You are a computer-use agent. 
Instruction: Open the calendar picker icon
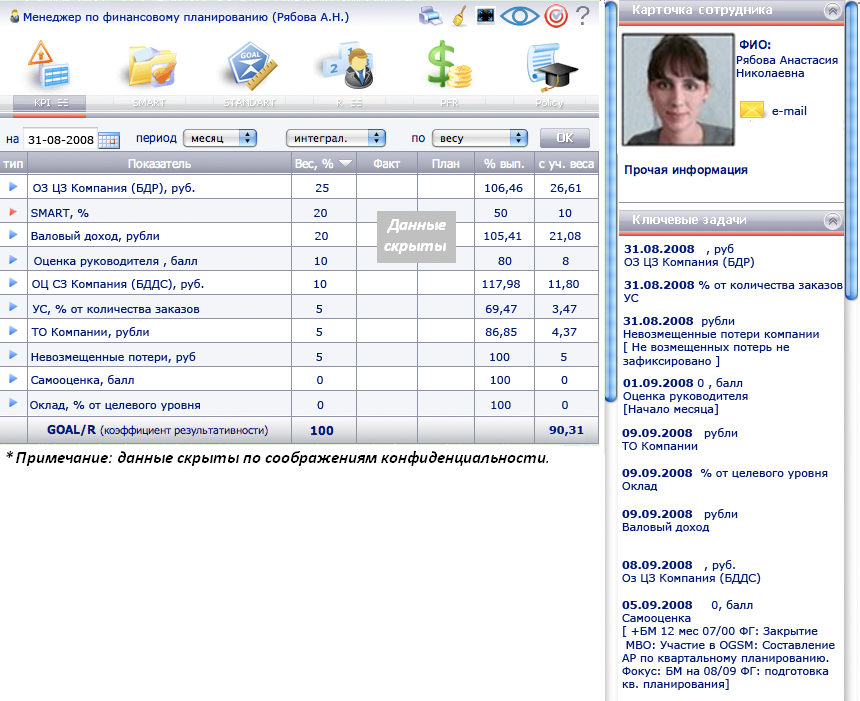point(109,140)
